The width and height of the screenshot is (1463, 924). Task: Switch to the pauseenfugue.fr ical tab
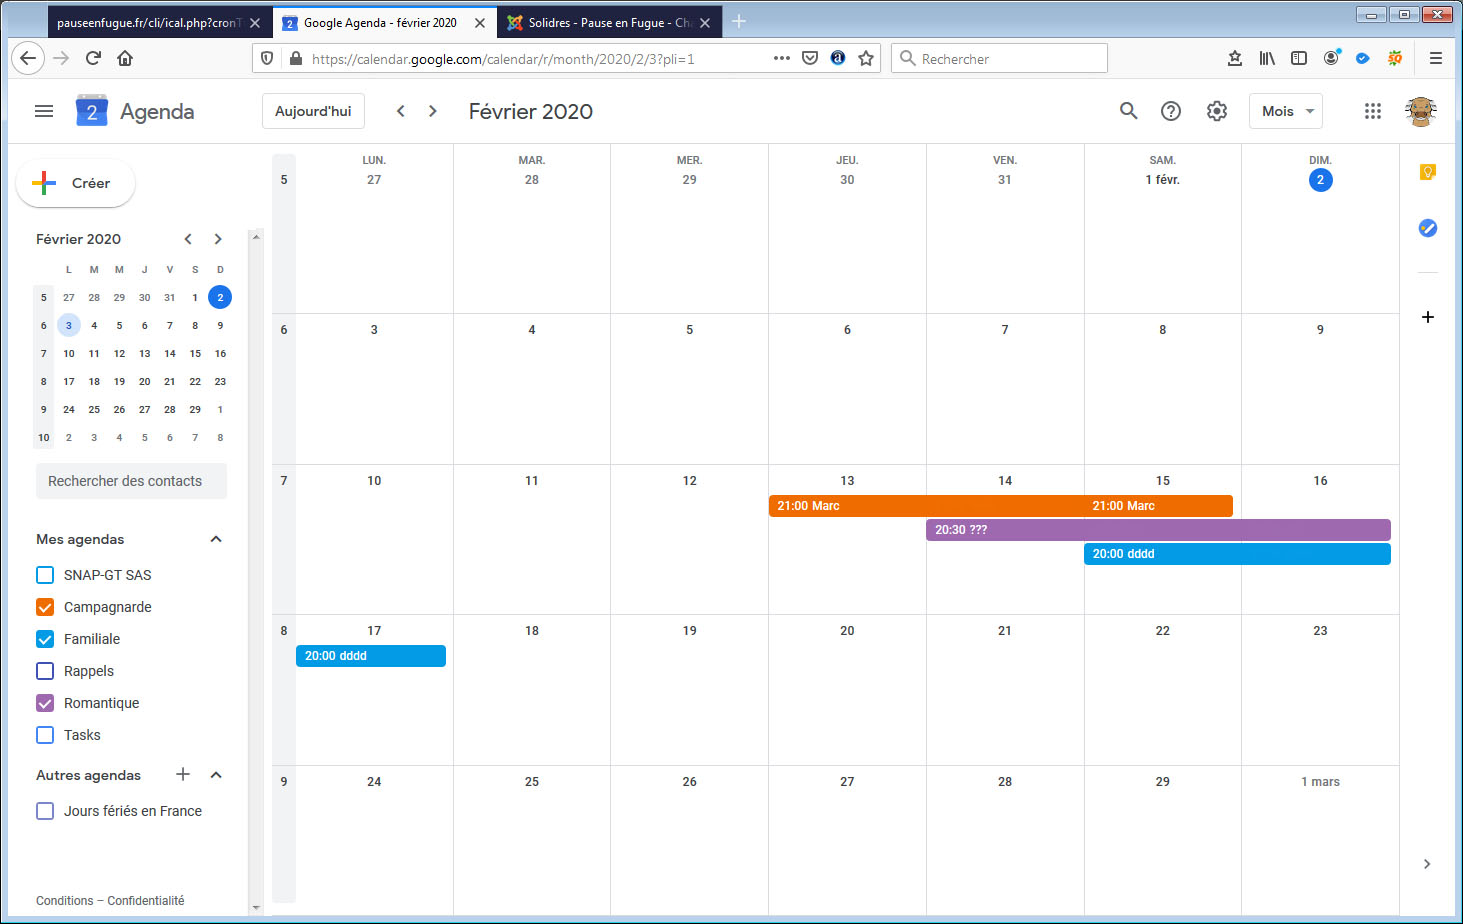(x=148, y=22)
